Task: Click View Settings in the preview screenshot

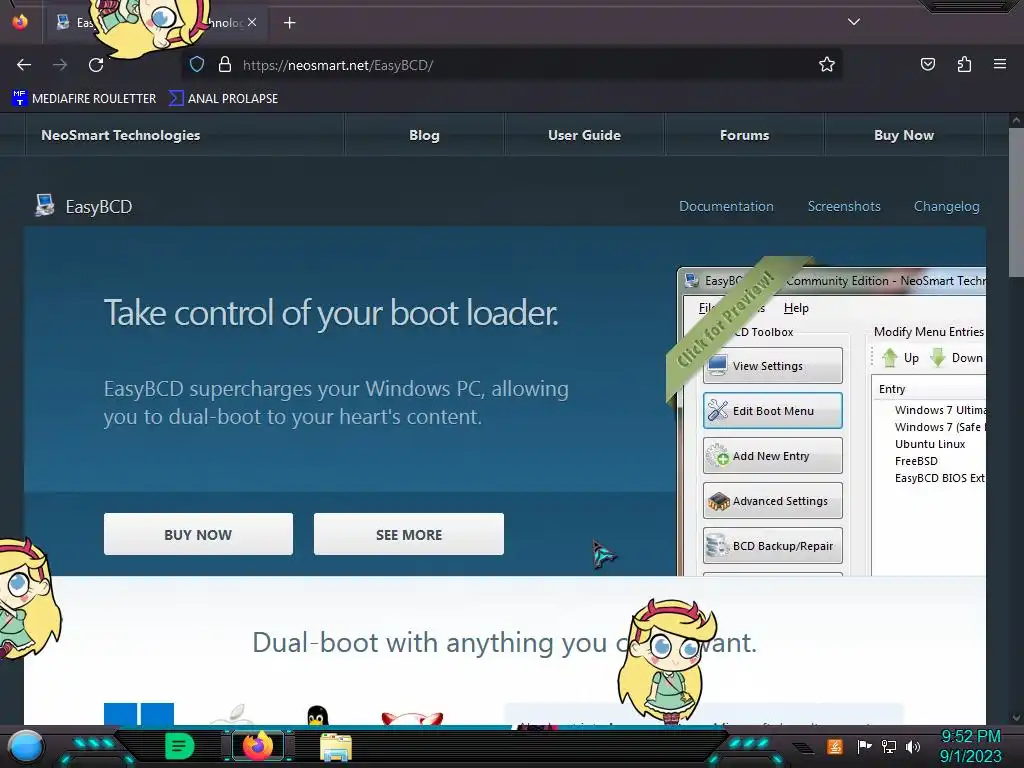Action: pyautogui.click(x=773, y=366)
